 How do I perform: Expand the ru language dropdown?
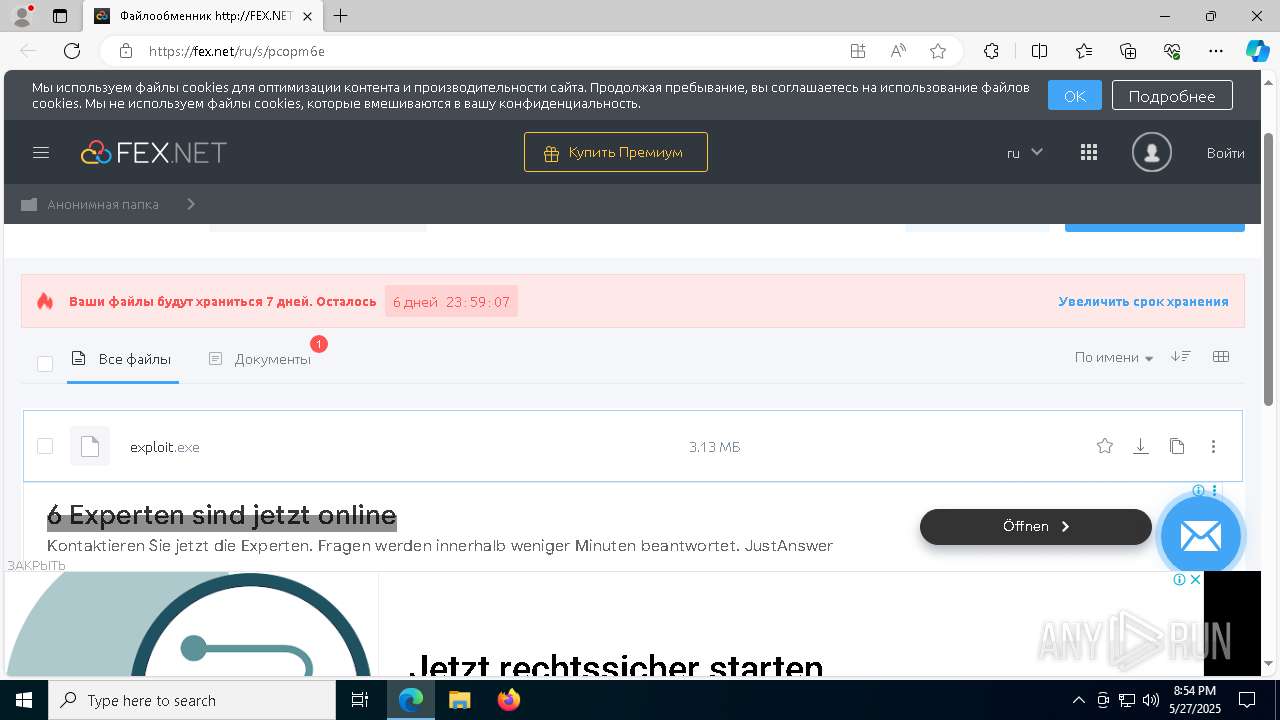point(1025,153)
